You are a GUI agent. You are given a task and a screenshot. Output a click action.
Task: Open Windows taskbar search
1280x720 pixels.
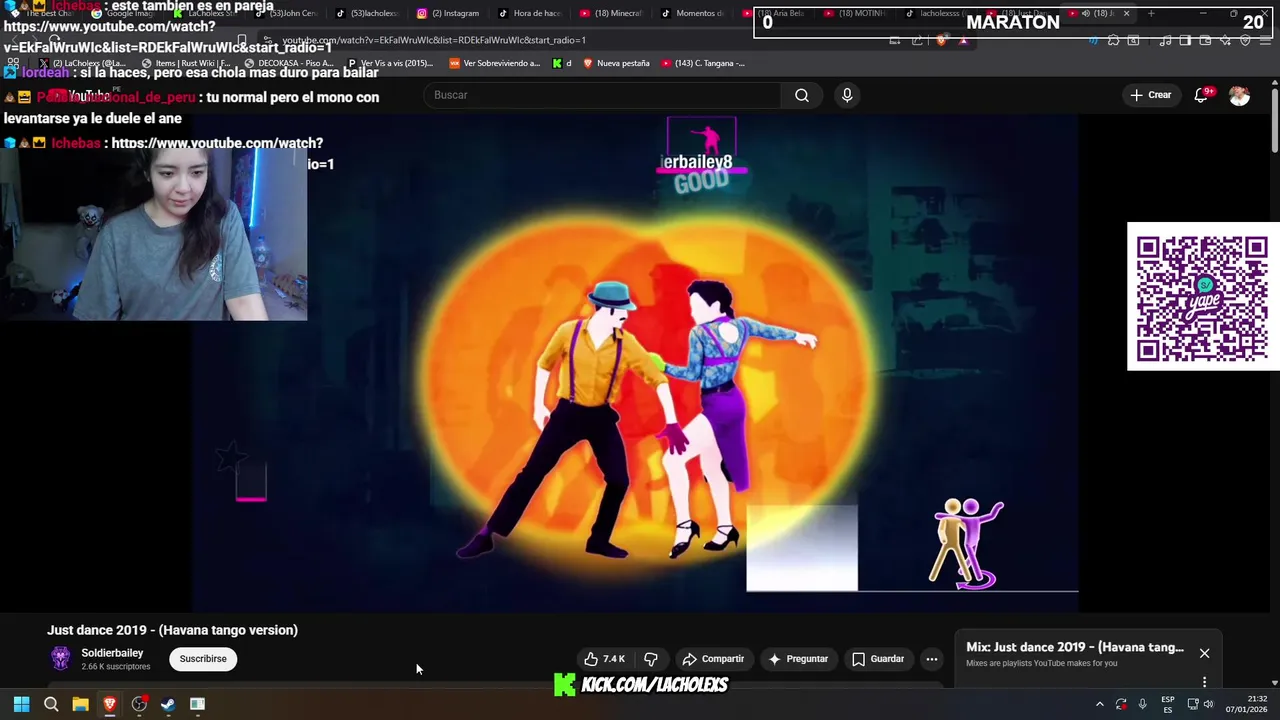[51, 704]
